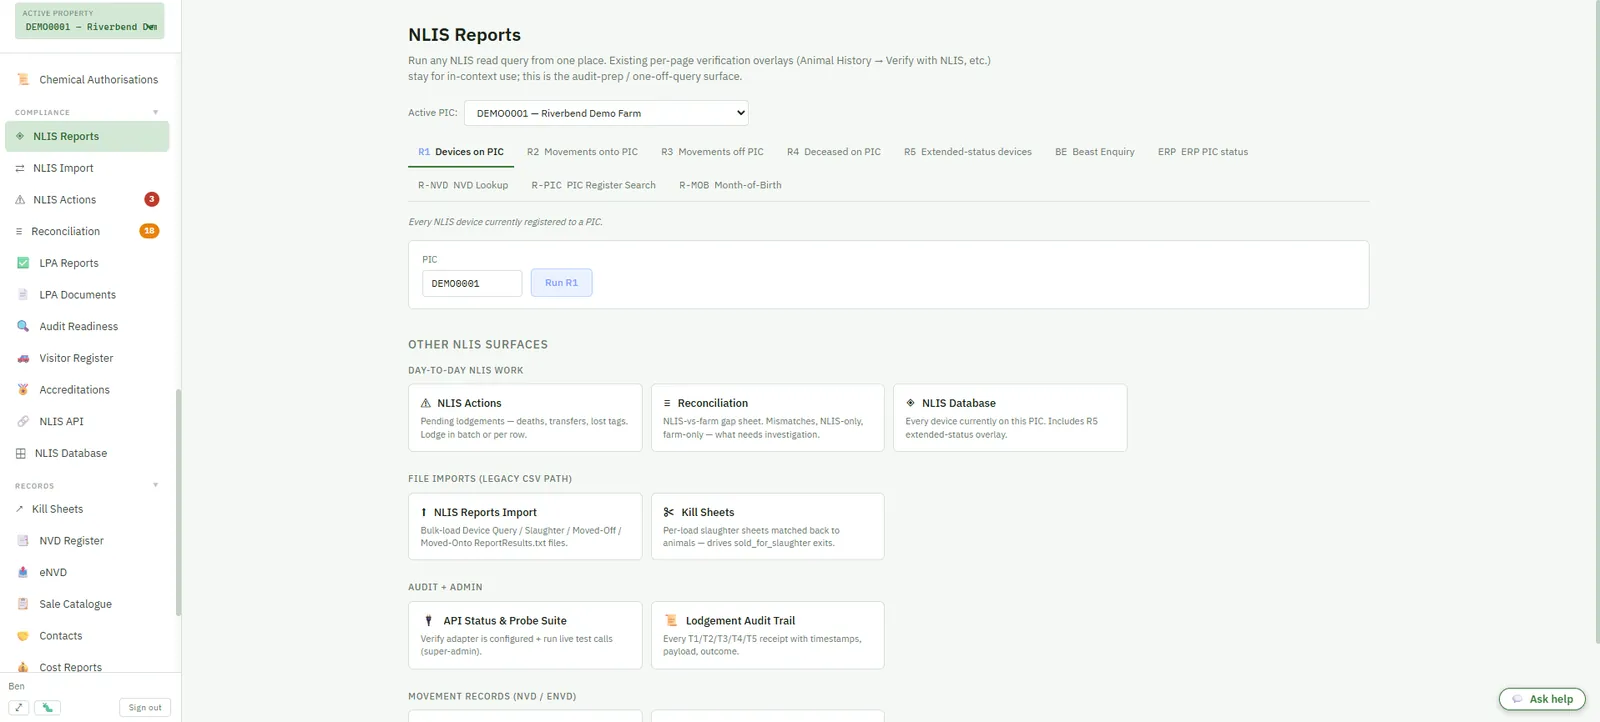The height and width of the screenshot is (722, 1600).
Task: Click the NVD Register notebook icon
Action: point(23,541)
